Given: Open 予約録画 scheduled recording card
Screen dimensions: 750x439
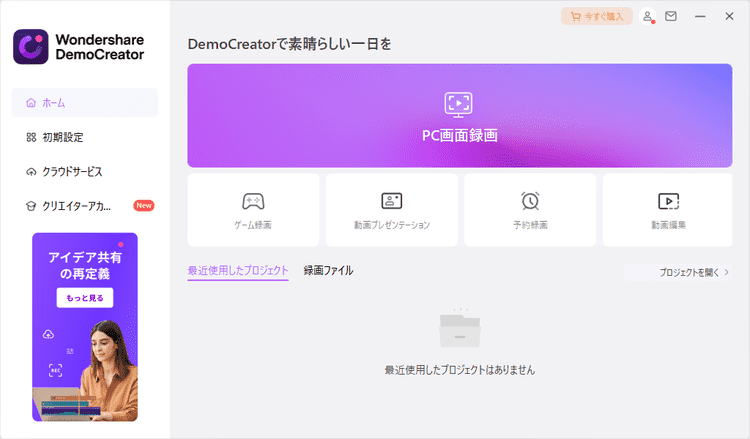Looking at the screenshot, I should [530, 210].
